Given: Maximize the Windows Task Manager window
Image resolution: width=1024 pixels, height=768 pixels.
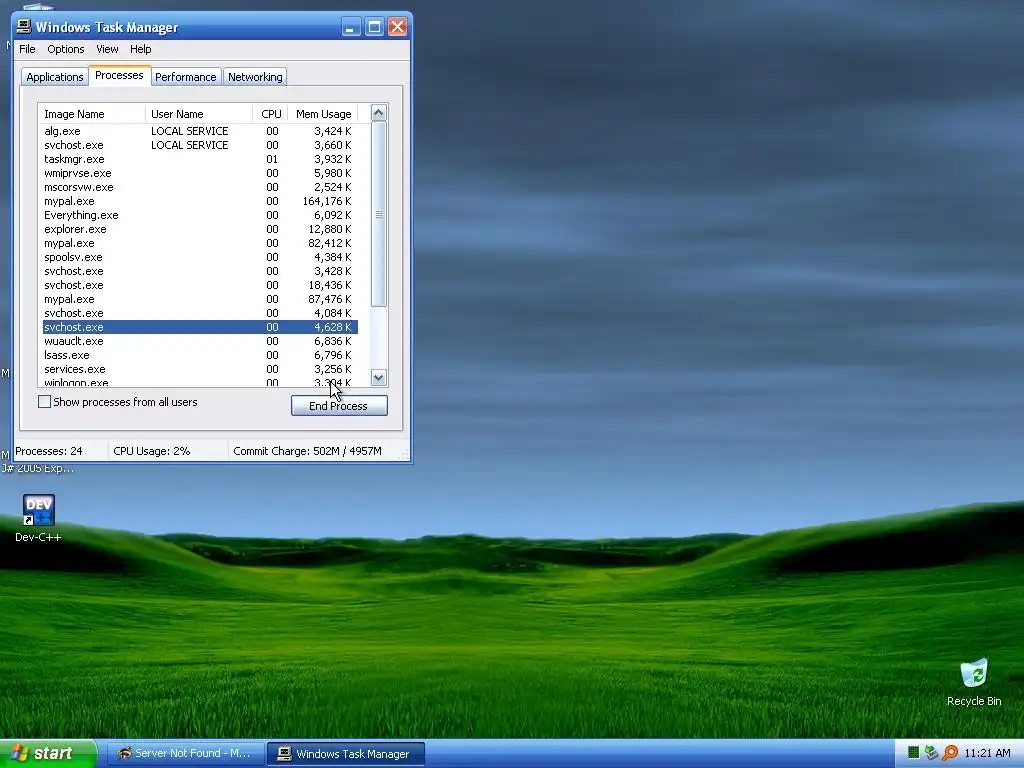Looking at the screenshot, I should coord(374,27).
